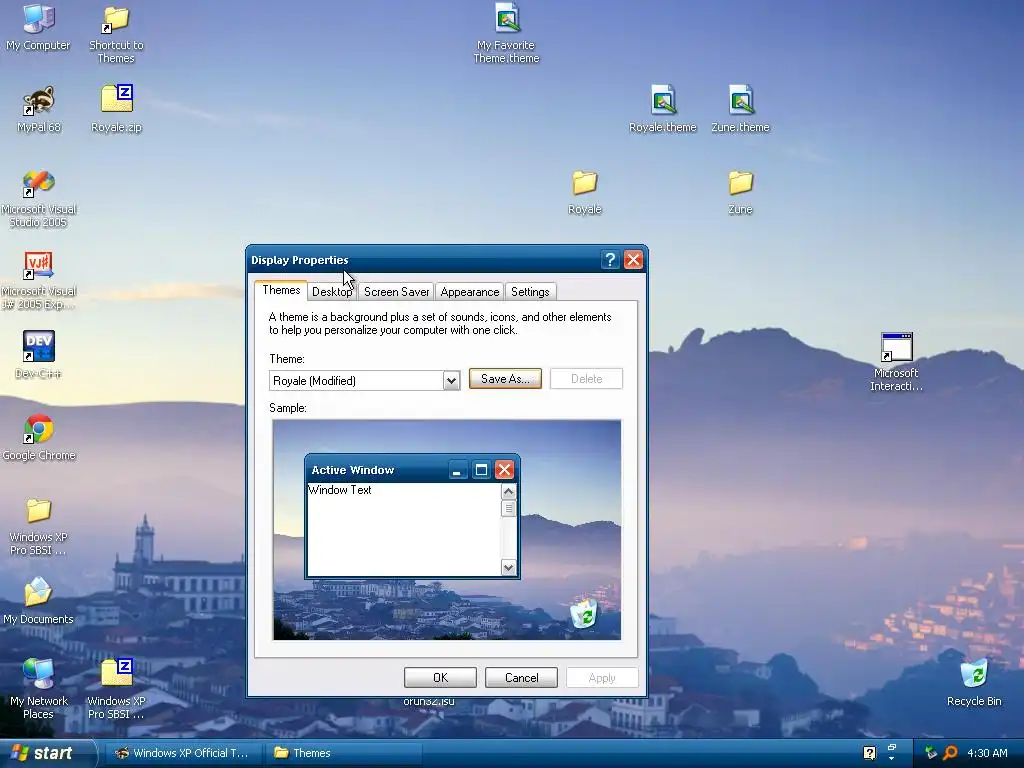The width and height of the screenshot is (1024, 768).
Task: Switch to Themes window on taskbar
Action: coord(343,753)
